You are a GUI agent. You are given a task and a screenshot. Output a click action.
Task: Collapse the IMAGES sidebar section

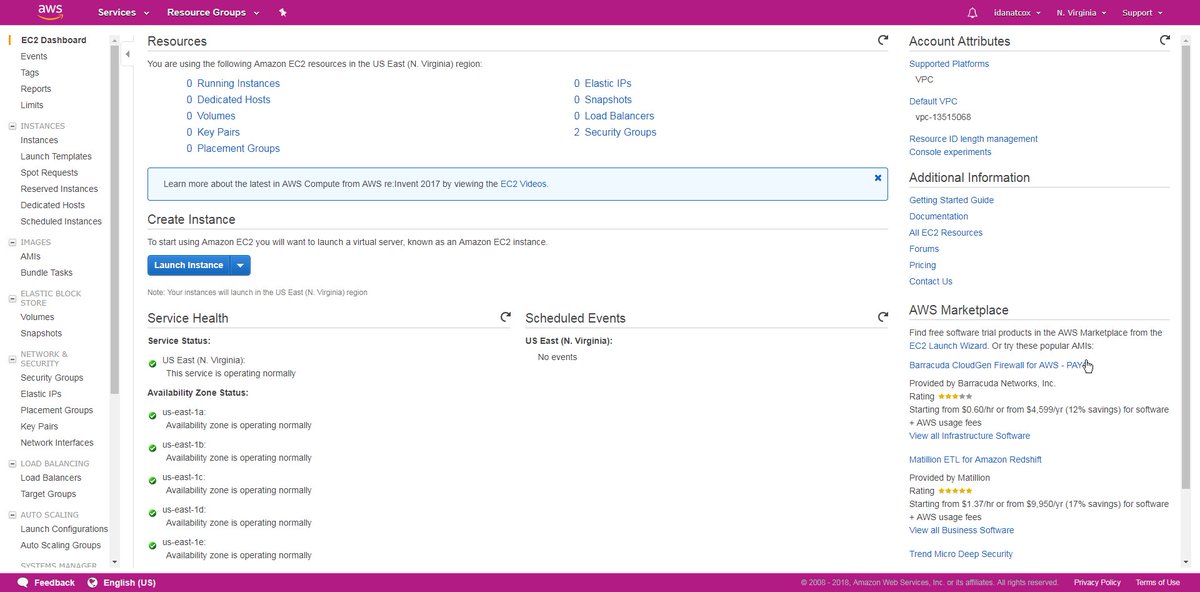(12, 242)
